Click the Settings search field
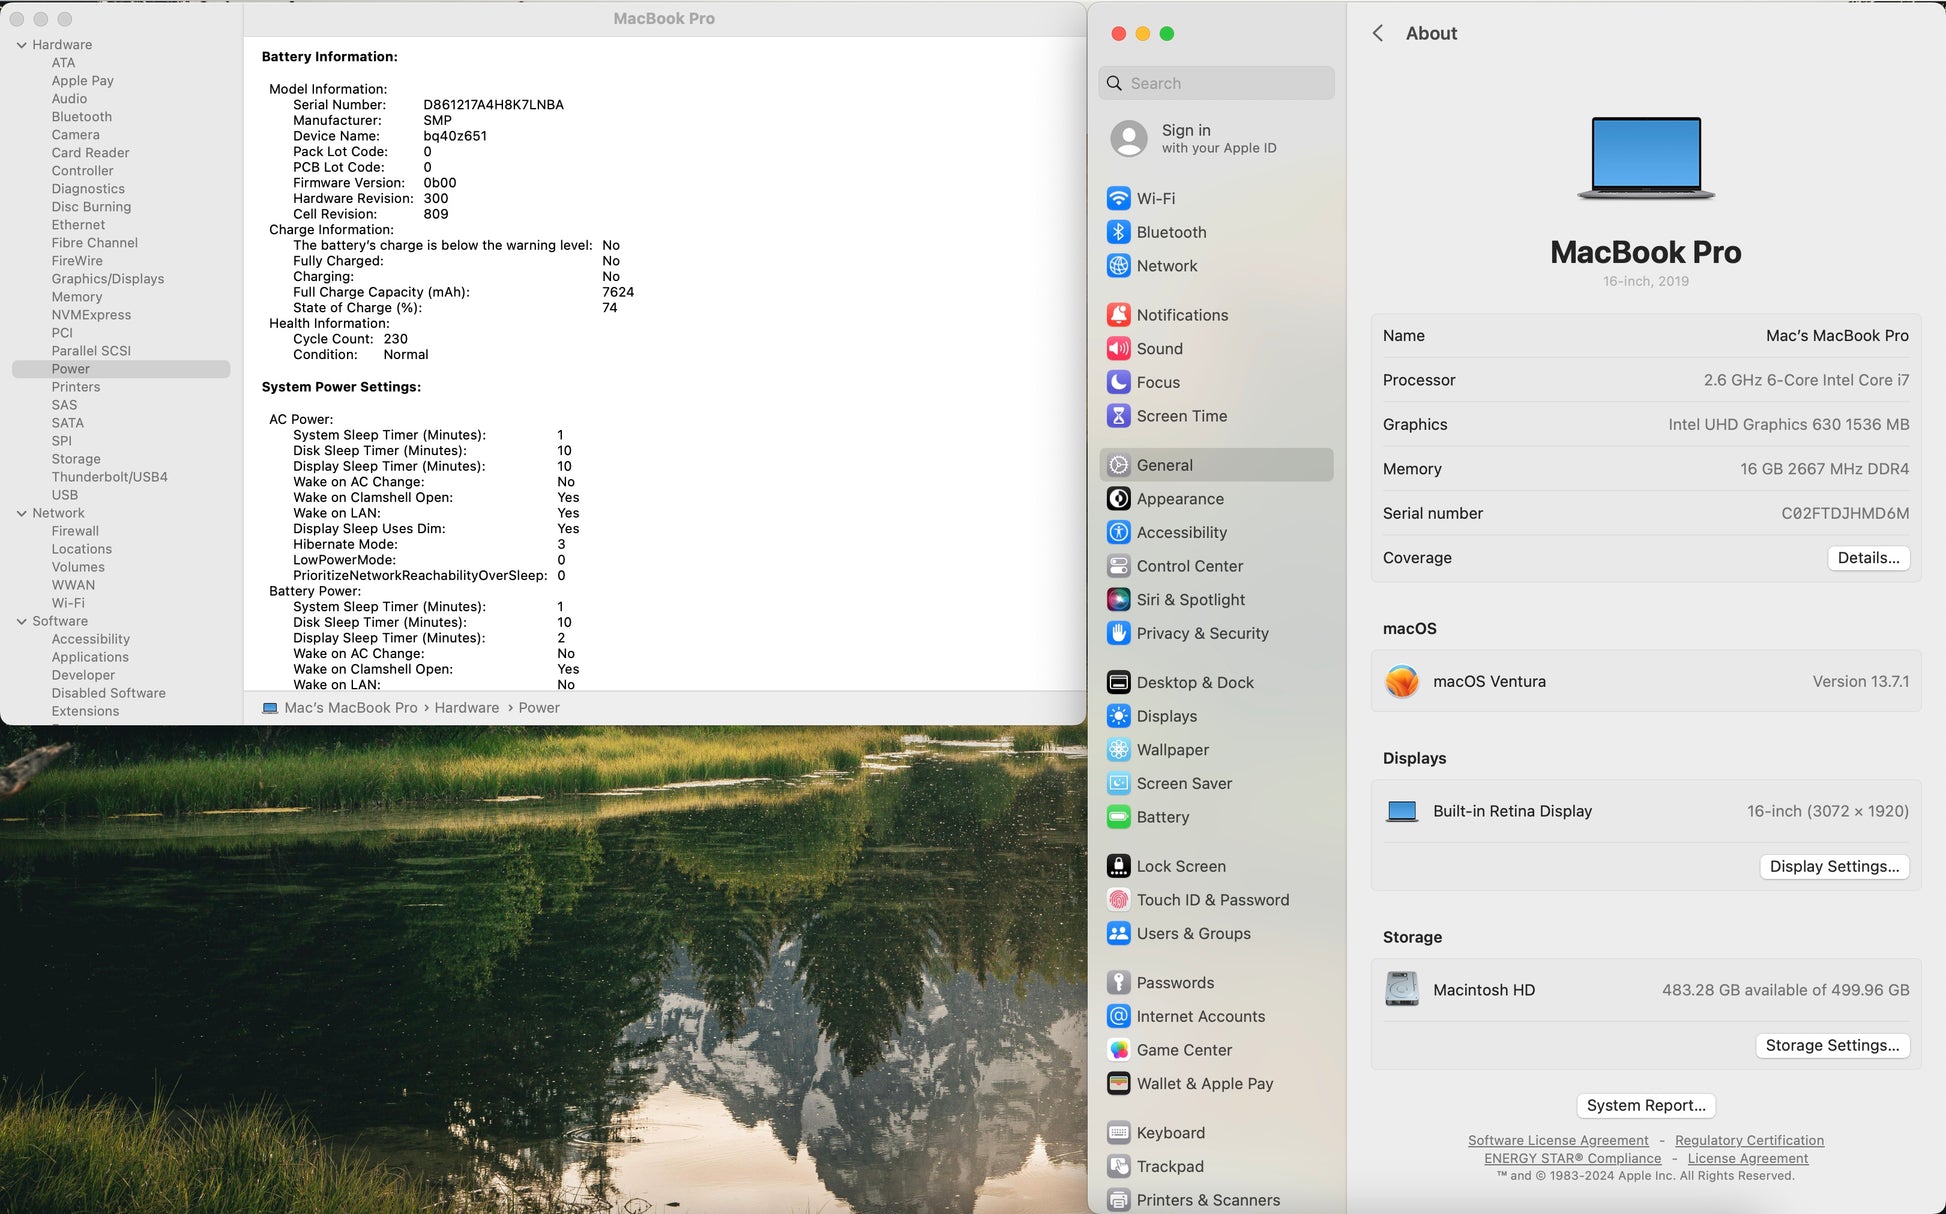The height and width of the screenshot is (1214, 1946). 1216,83
